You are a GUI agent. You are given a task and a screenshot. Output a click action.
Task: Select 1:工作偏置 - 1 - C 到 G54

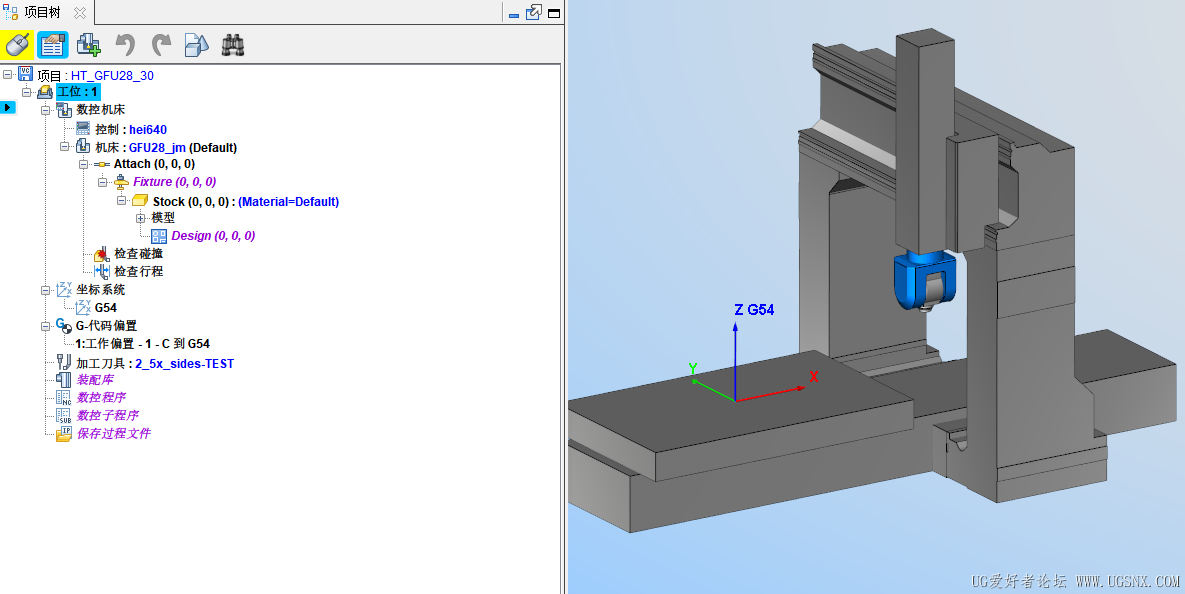click(143, 344)
